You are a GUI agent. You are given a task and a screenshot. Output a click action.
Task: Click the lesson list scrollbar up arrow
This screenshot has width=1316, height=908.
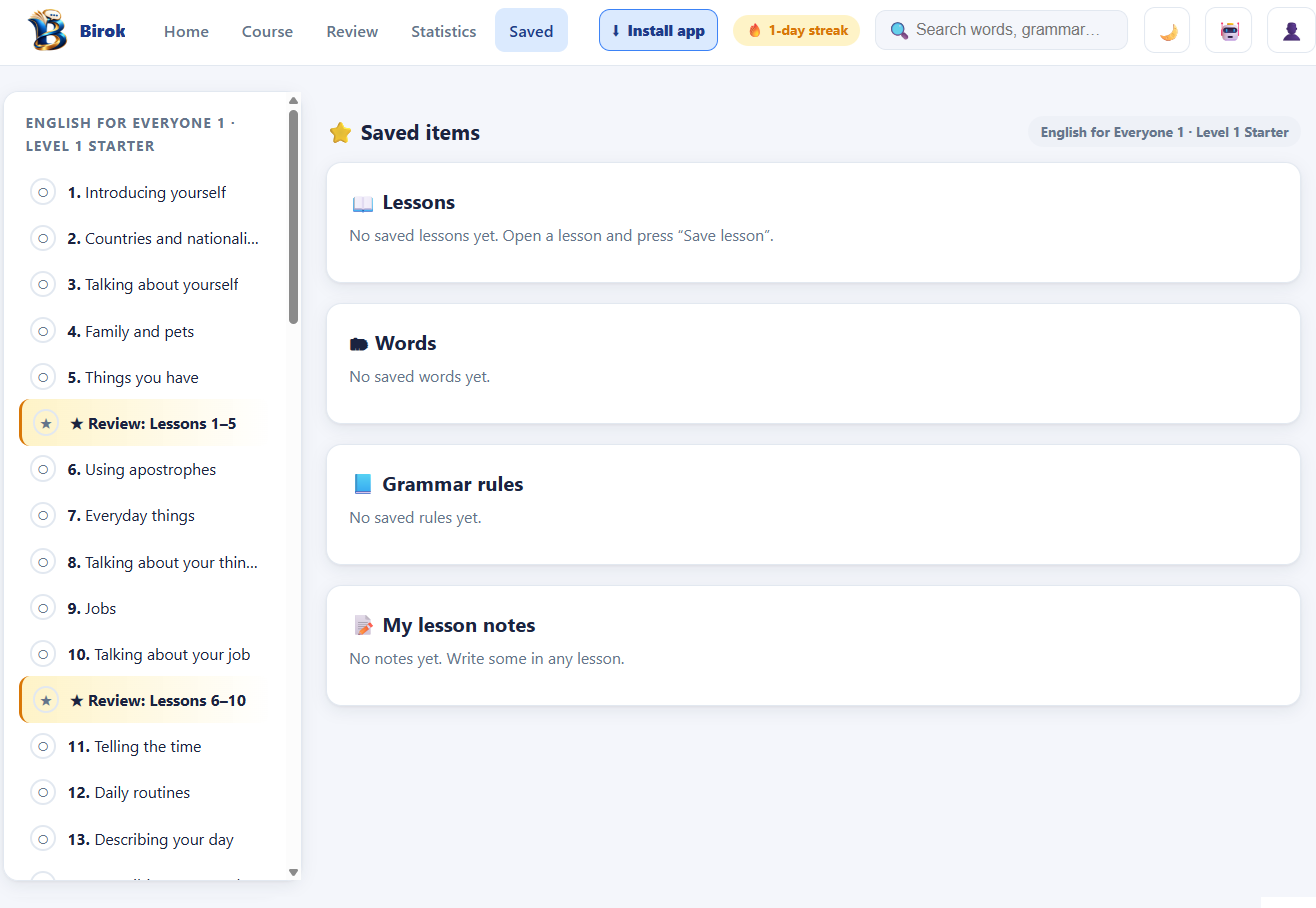[x=293, y=100]
